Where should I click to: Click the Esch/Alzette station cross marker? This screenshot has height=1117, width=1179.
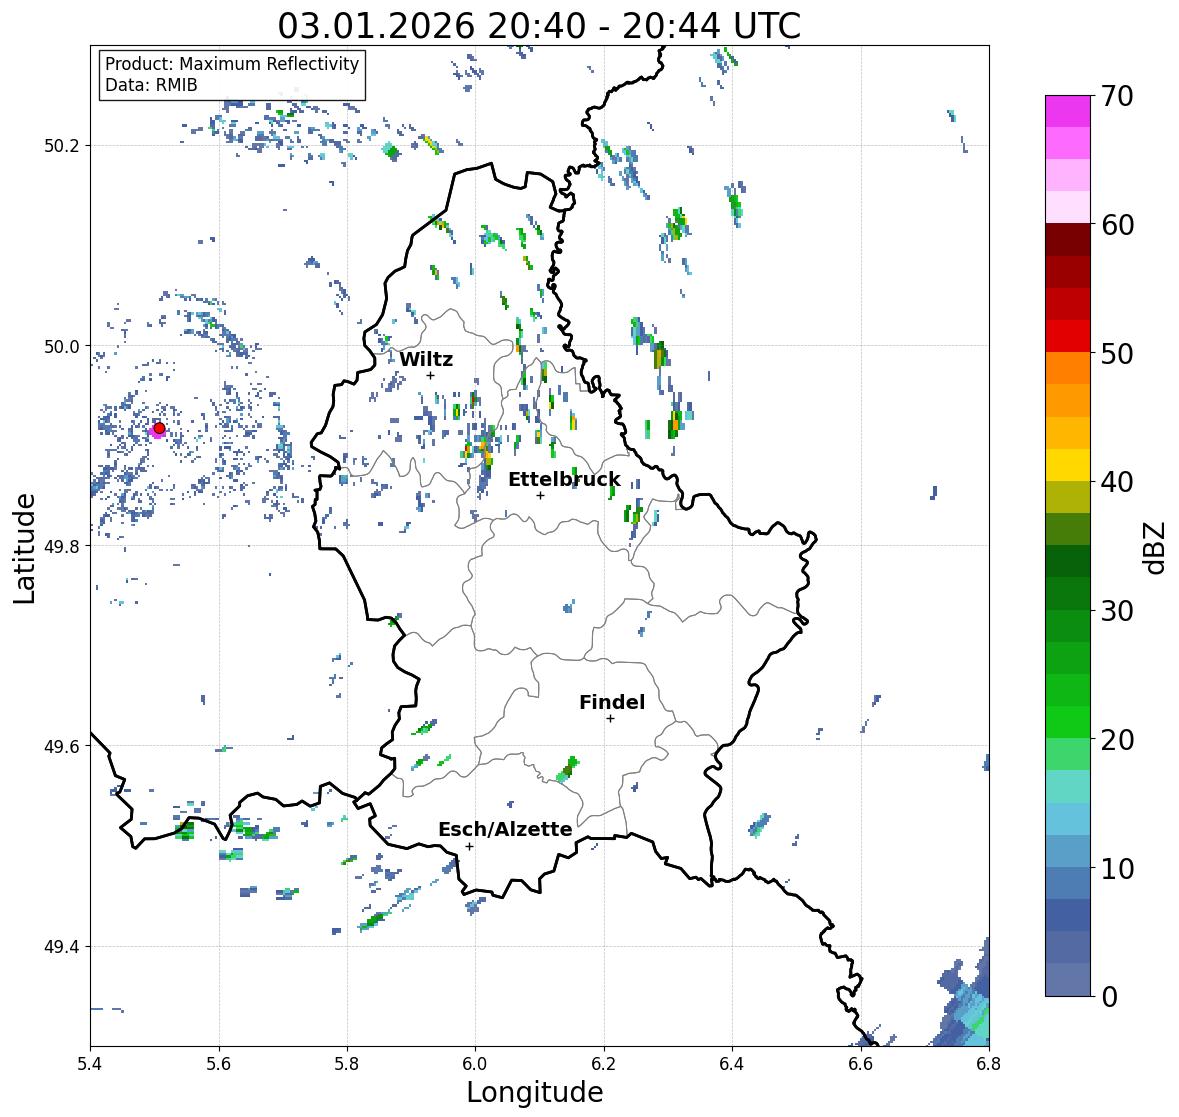[469, 846]
